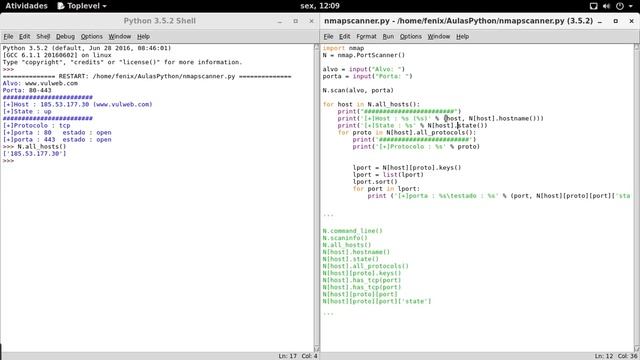Open Window menu in nmapscanner.py editor

tap(438, 36)
